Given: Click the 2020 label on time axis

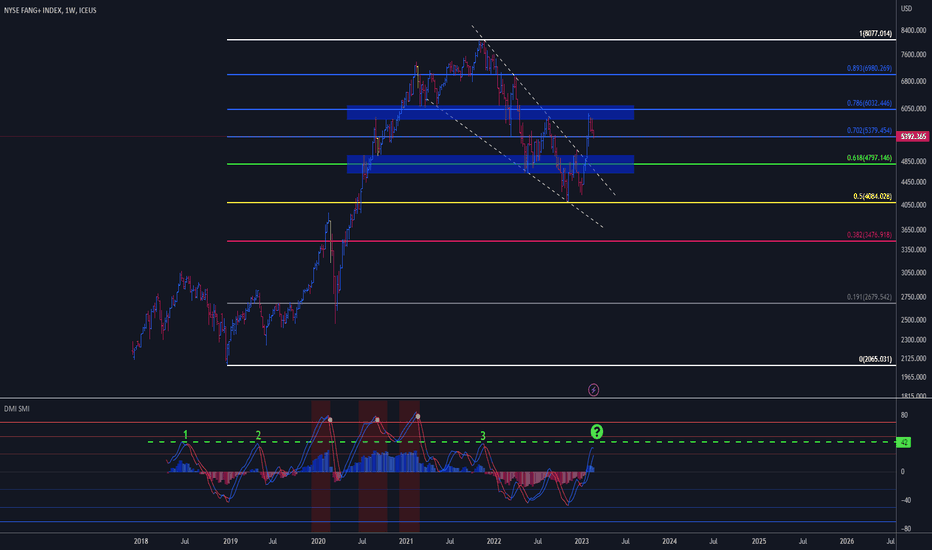Looking at the screenshot, I should pyautogui.click(x=318, y=541).
